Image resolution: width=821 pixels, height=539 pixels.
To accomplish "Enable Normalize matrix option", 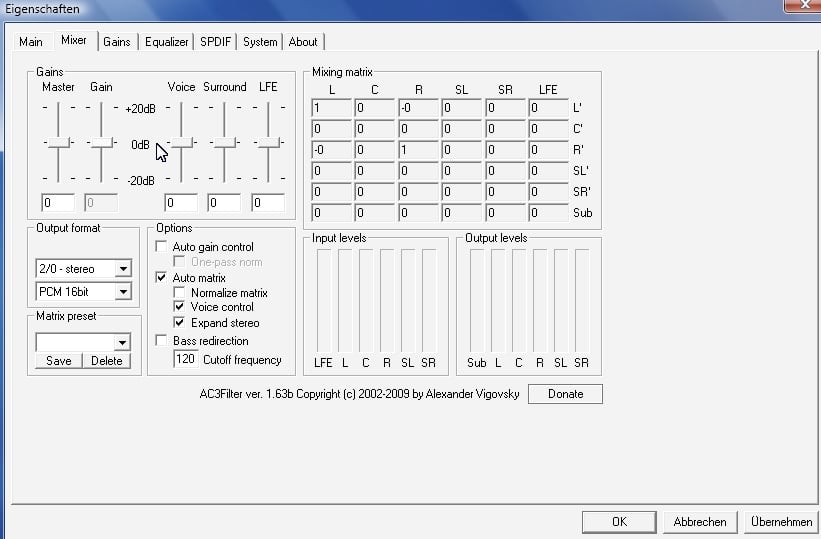I will point(180,293).
